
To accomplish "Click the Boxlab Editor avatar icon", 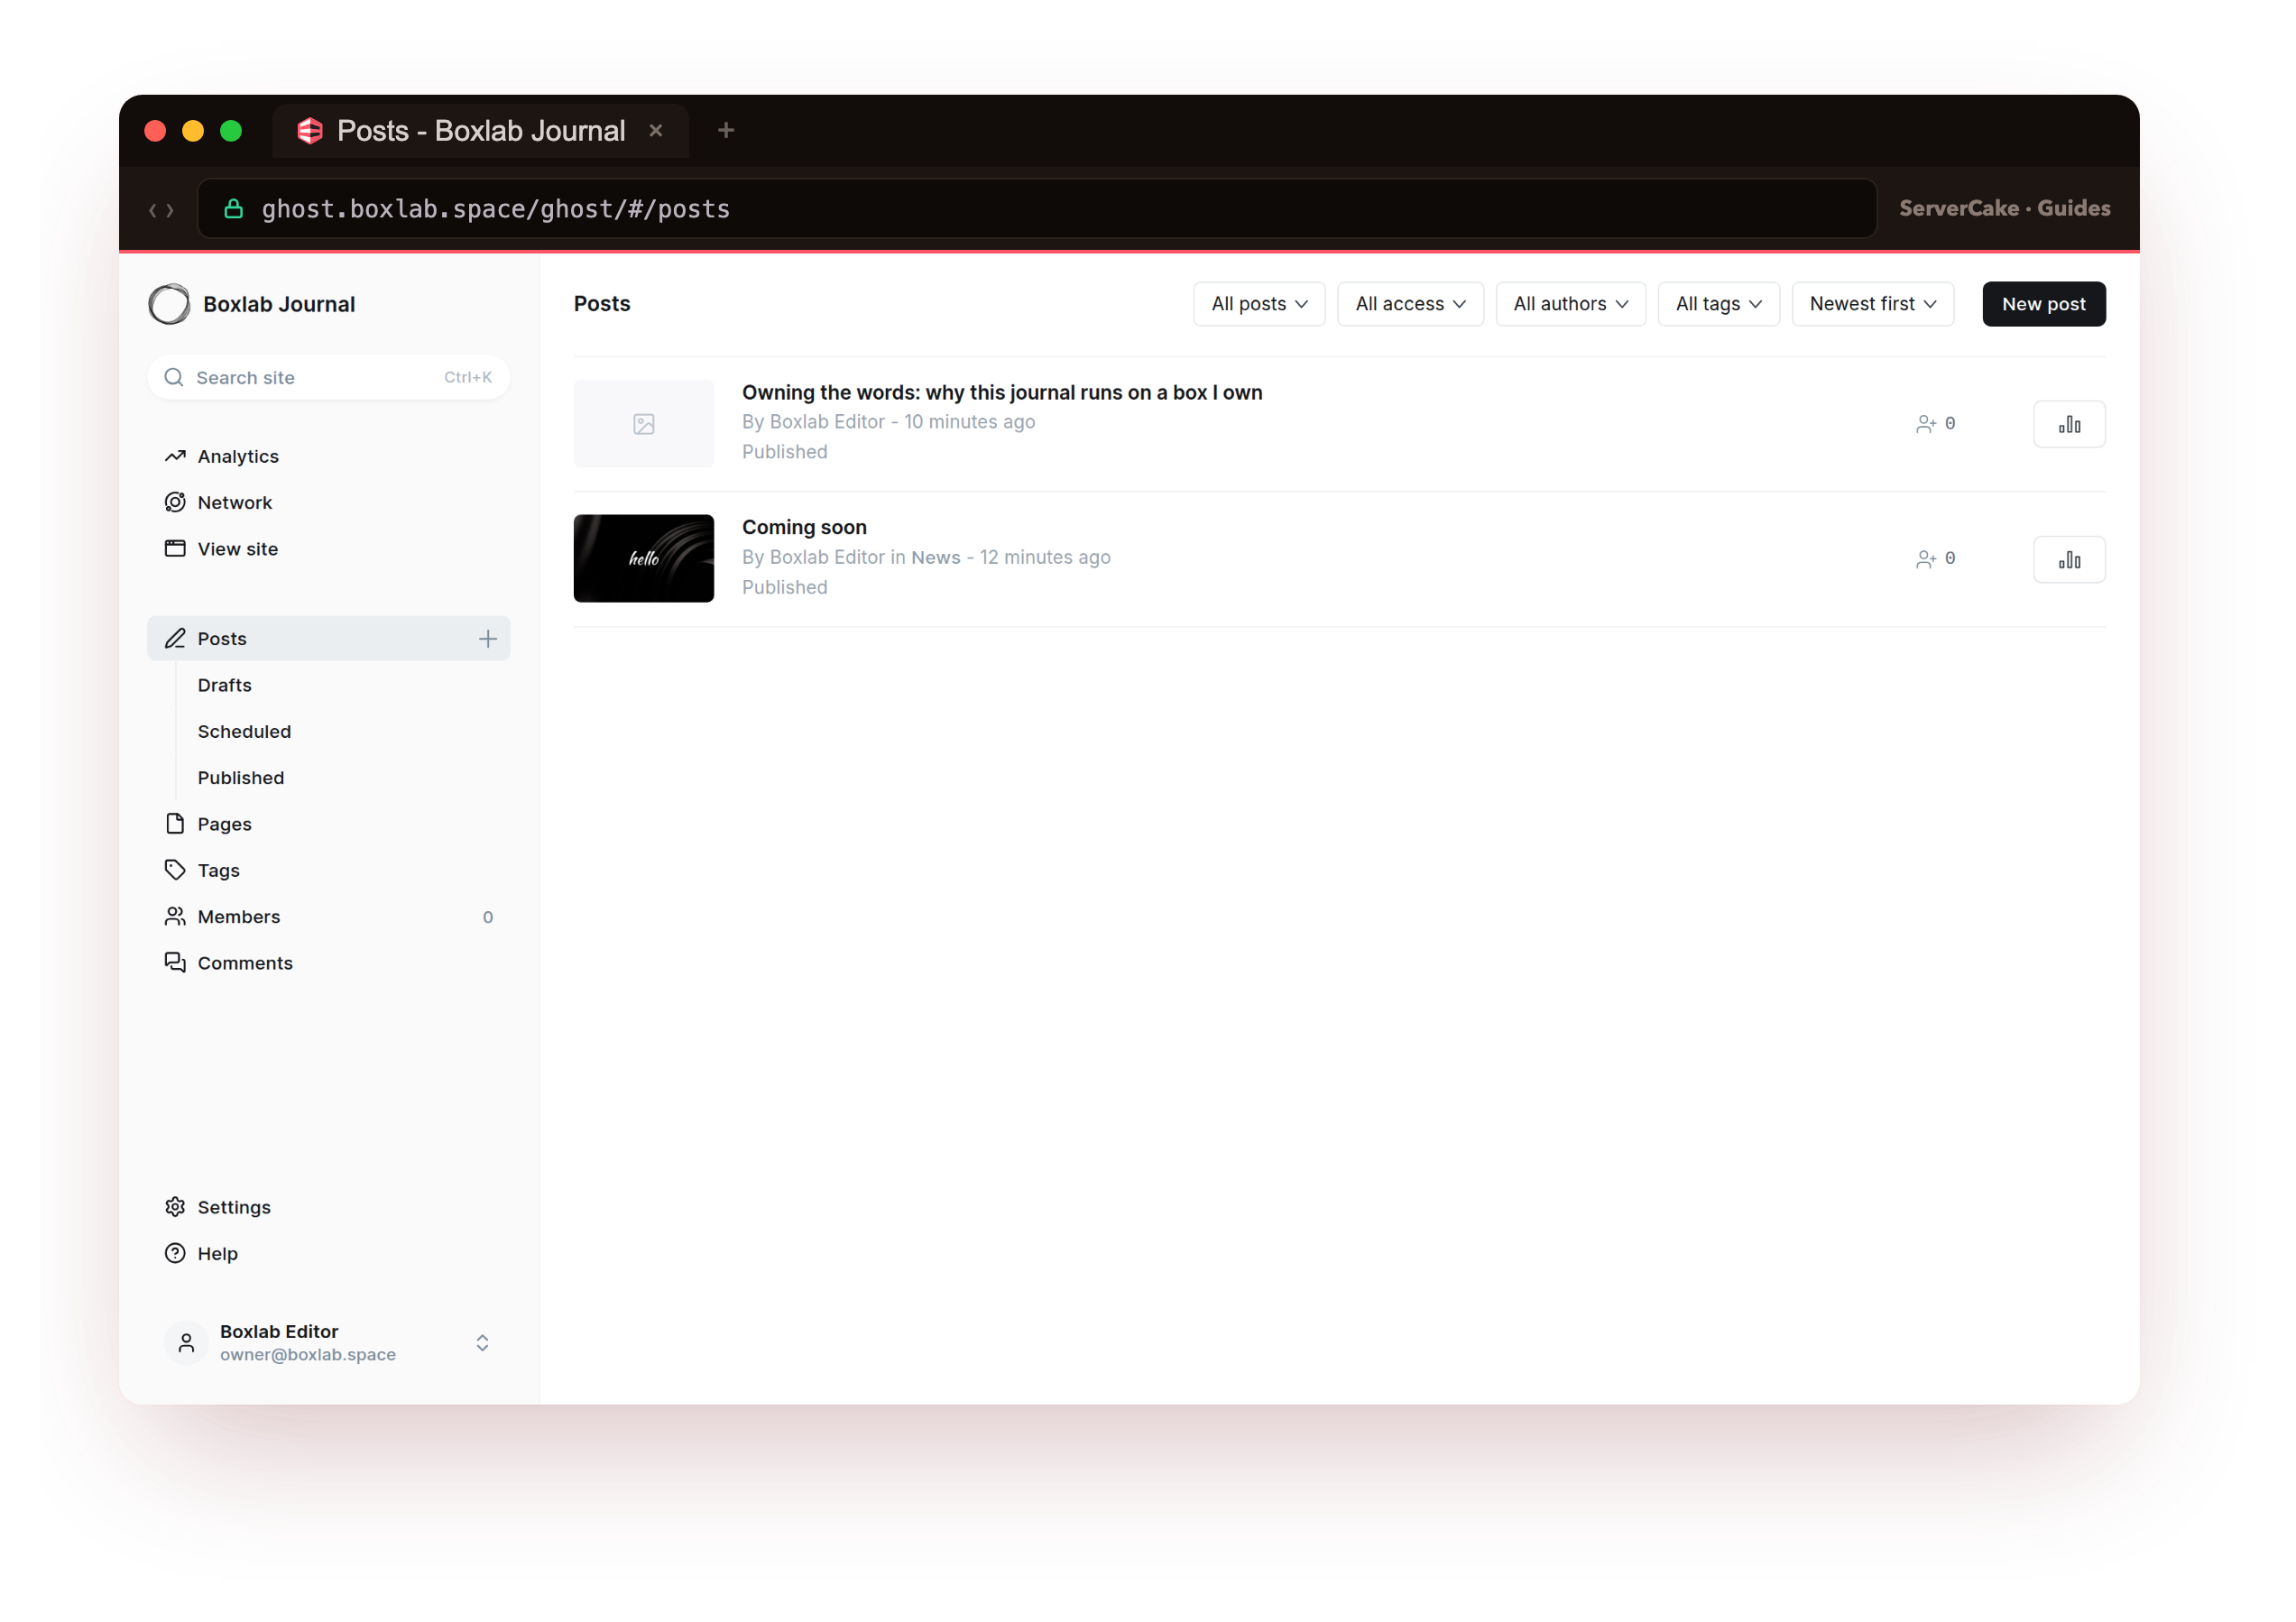I will pos(186,1343).
